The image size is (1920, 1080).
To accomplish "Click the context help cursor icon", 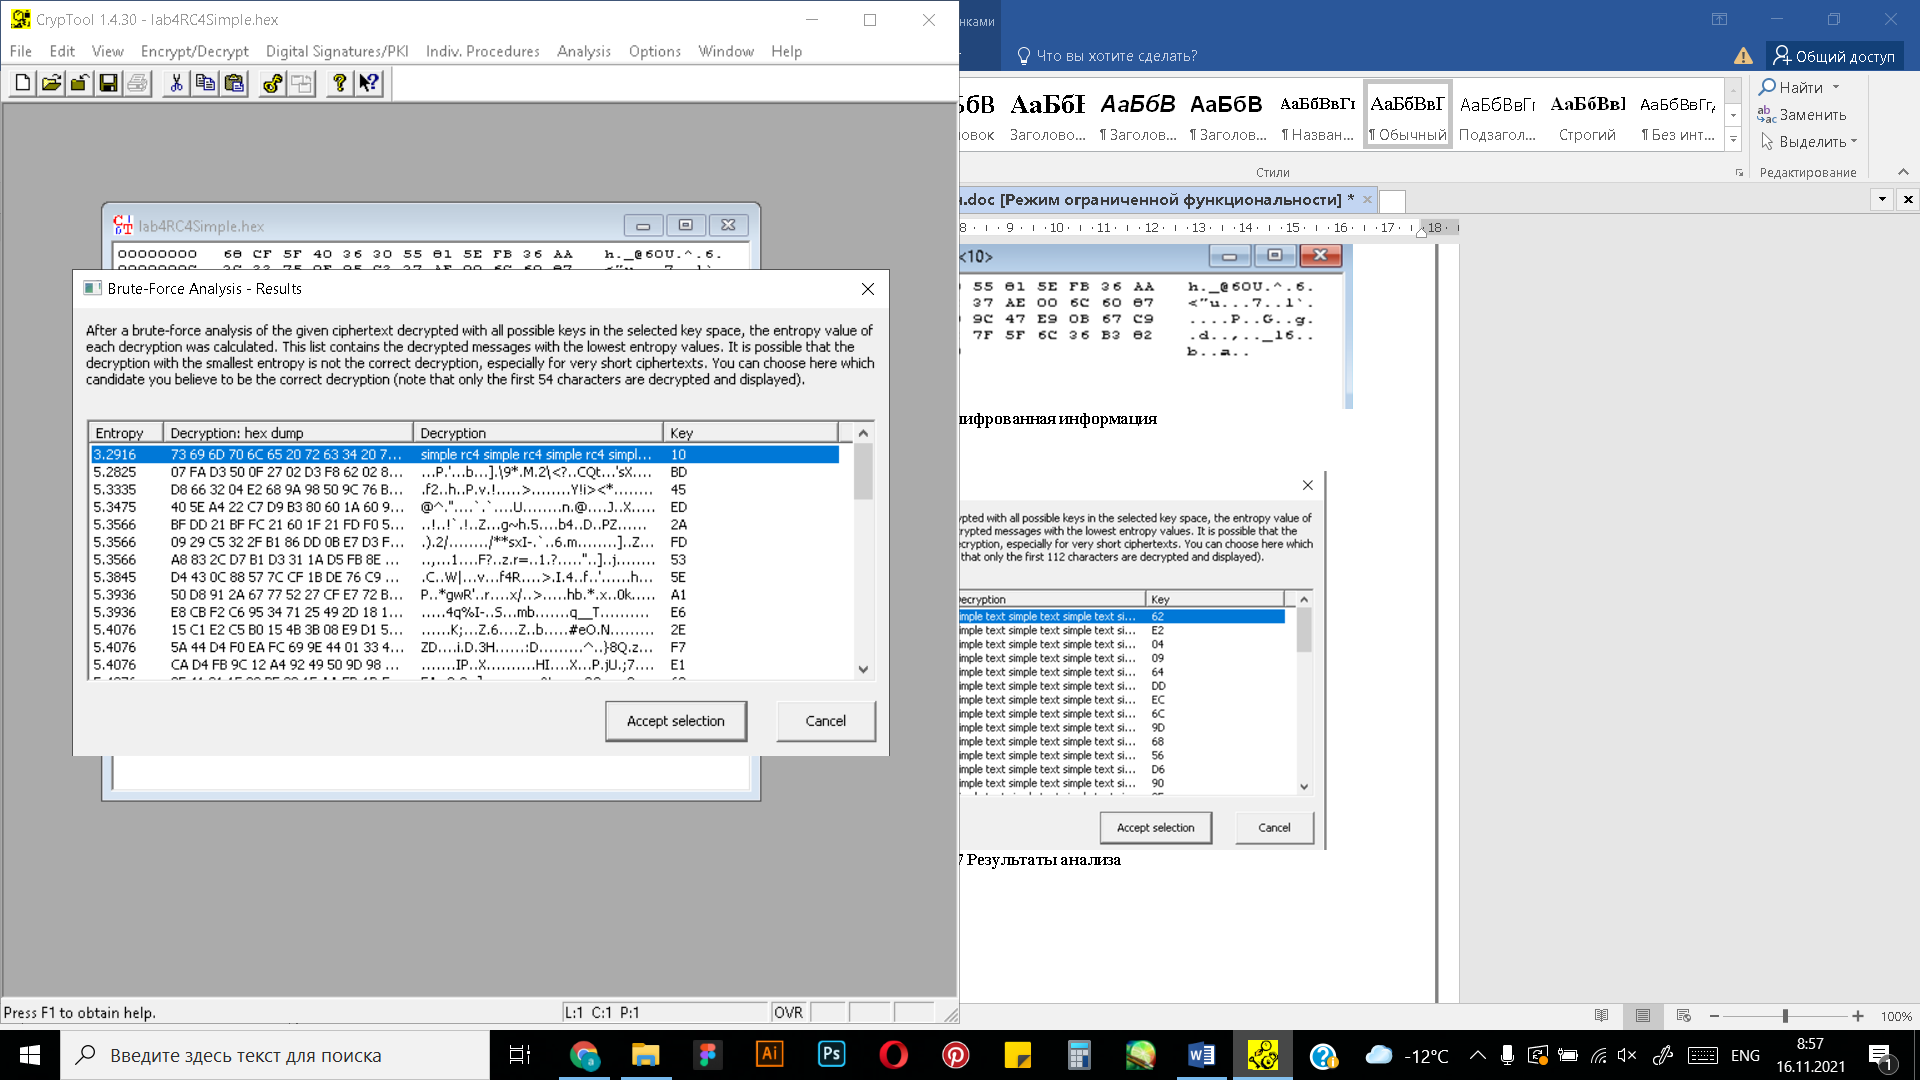I will click(369, 84).
